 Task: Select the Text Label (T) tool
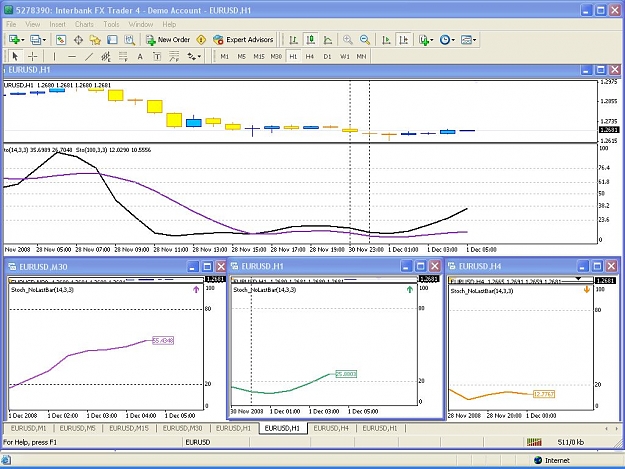pyautogui.click(x=157, y=57)
